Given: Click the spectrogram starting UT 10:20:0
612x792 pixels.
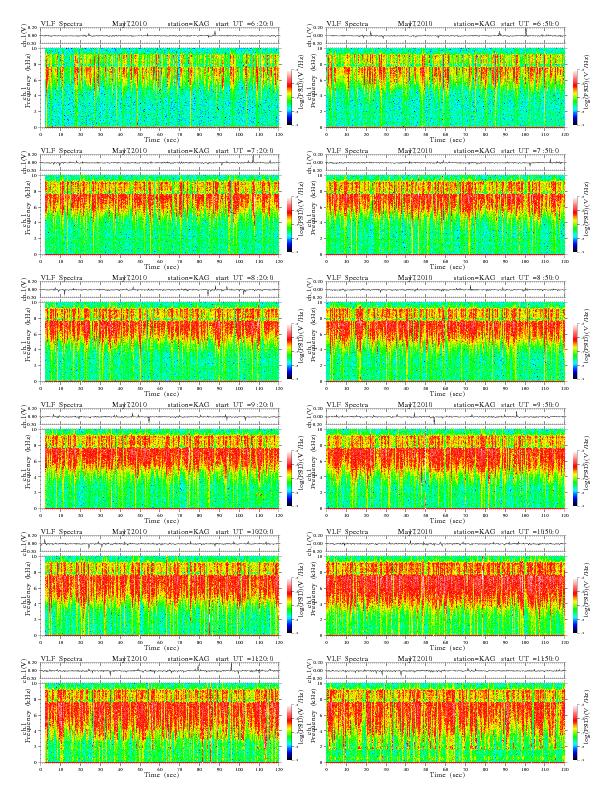Looking at the screenshot, I should [x=160, y=596].
